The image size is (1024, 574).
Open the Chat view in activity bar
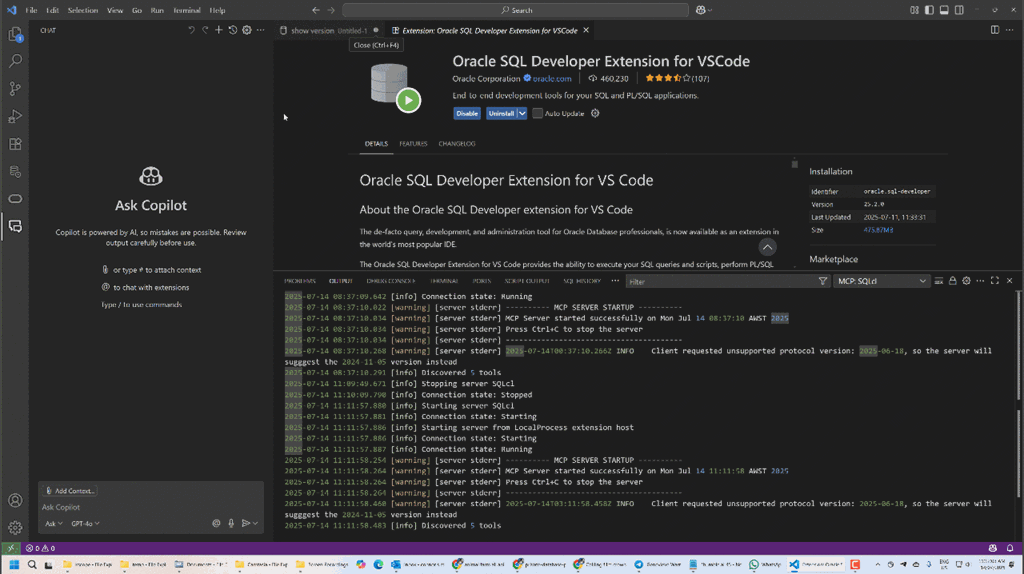(15, 226)
